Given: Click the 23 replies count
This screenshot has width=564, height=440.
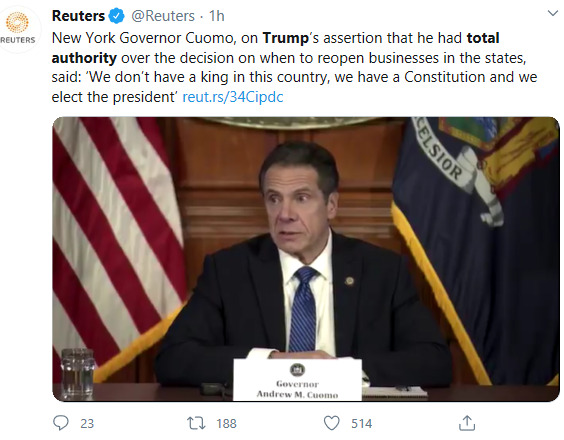Looking at the screenshot, I should [x=87, y=423].
